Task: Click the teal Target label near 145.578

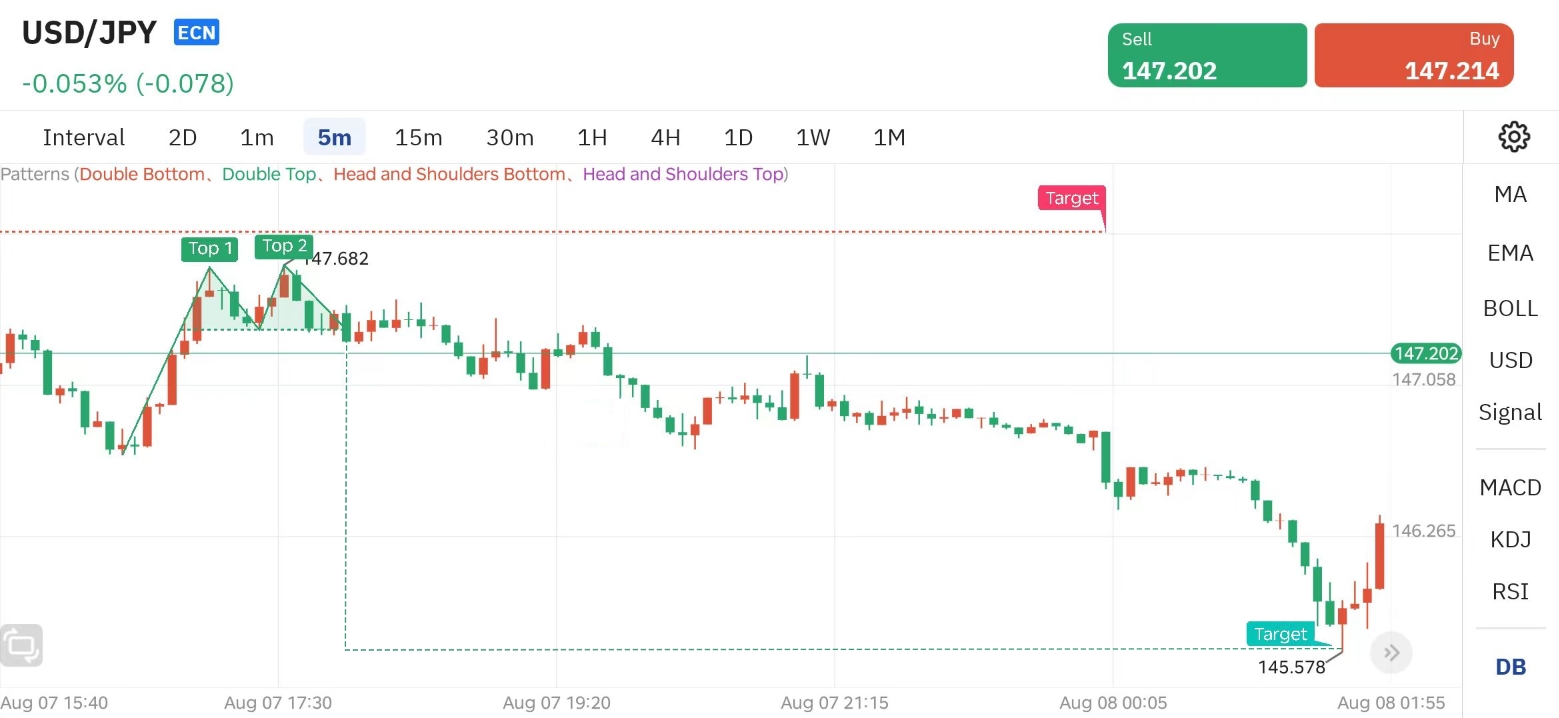Action: coord(1280,634)
